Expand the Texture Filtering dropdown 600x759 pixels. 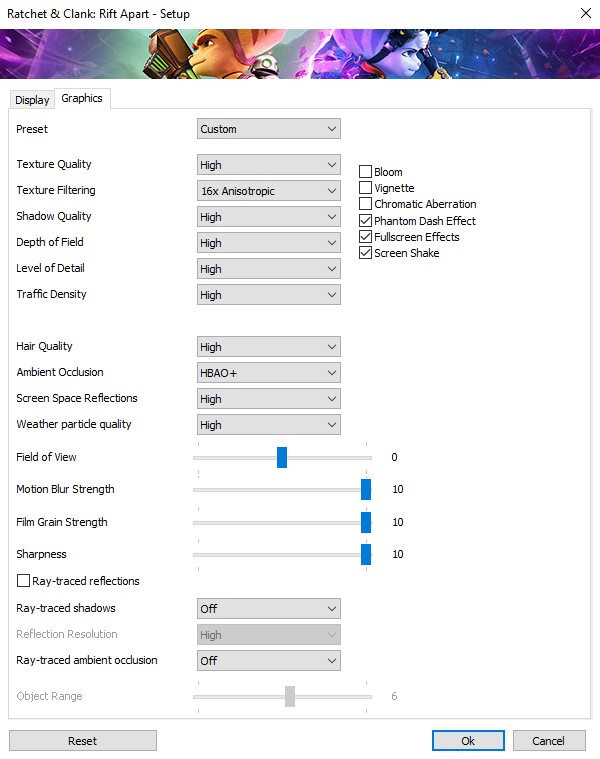point(268,191)
